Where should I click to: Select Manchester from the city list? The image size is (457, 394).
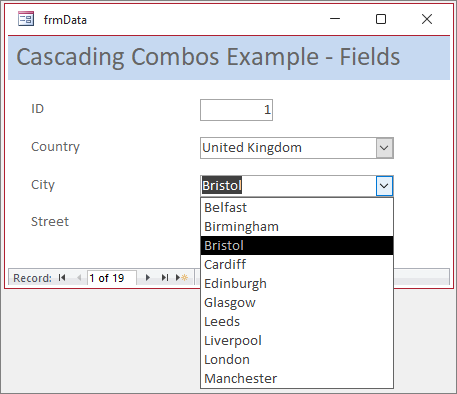[297, 379]
